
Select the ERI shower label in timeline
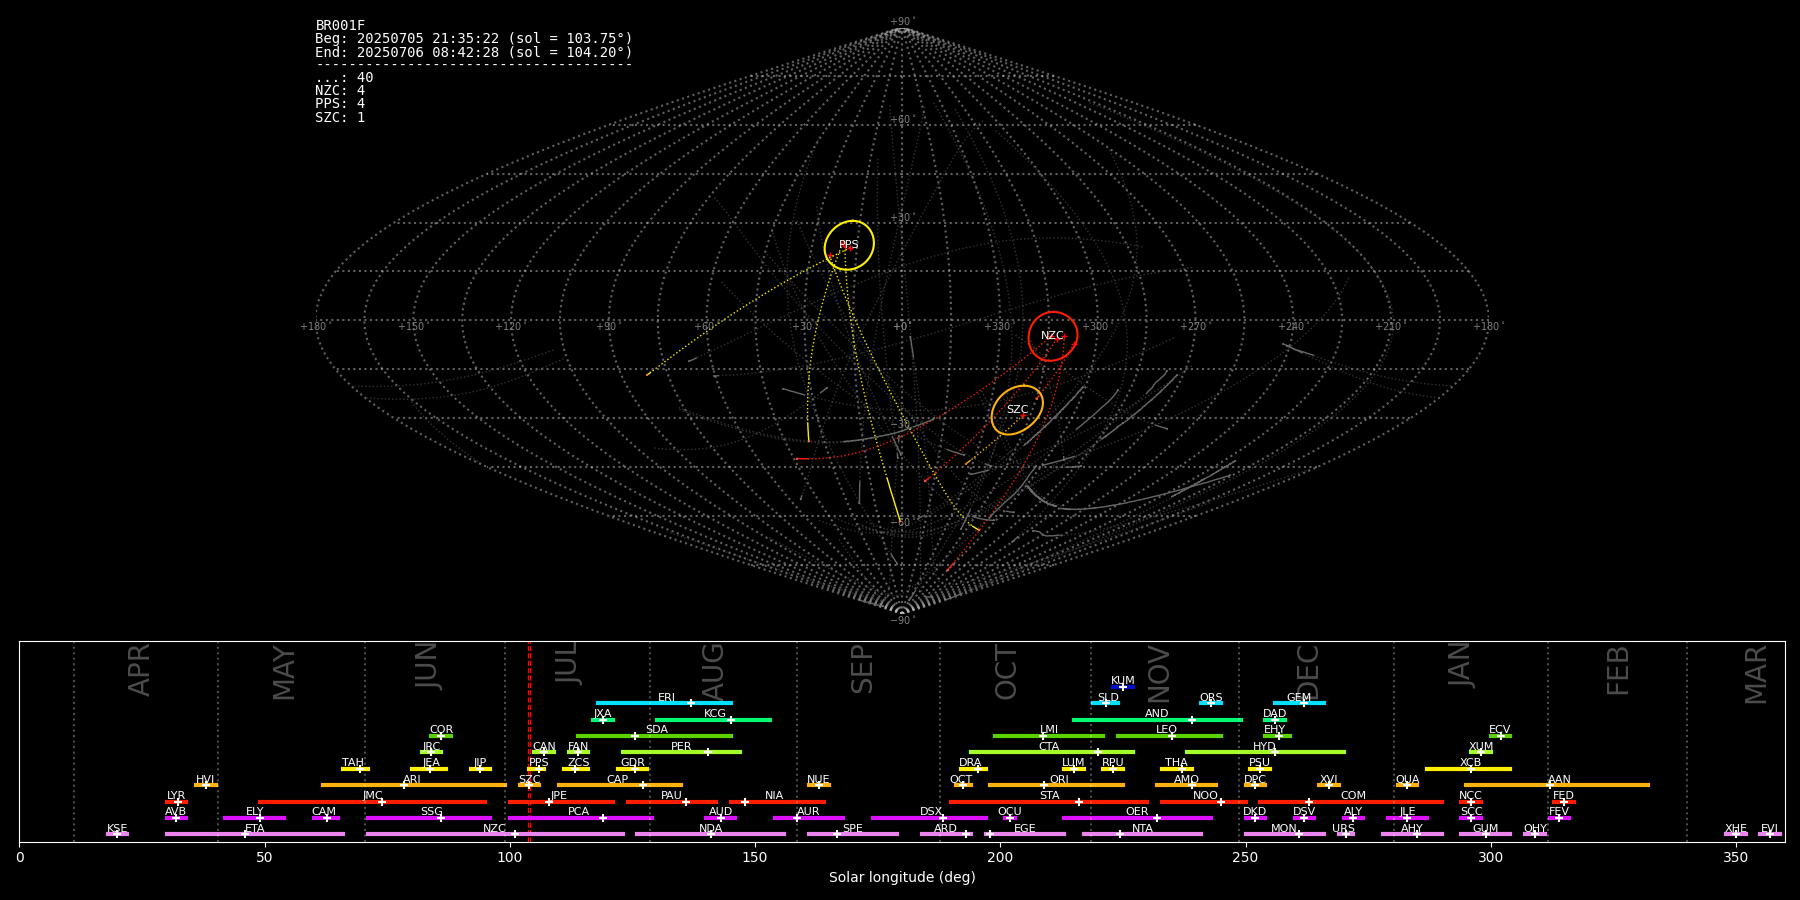(666, 698)
